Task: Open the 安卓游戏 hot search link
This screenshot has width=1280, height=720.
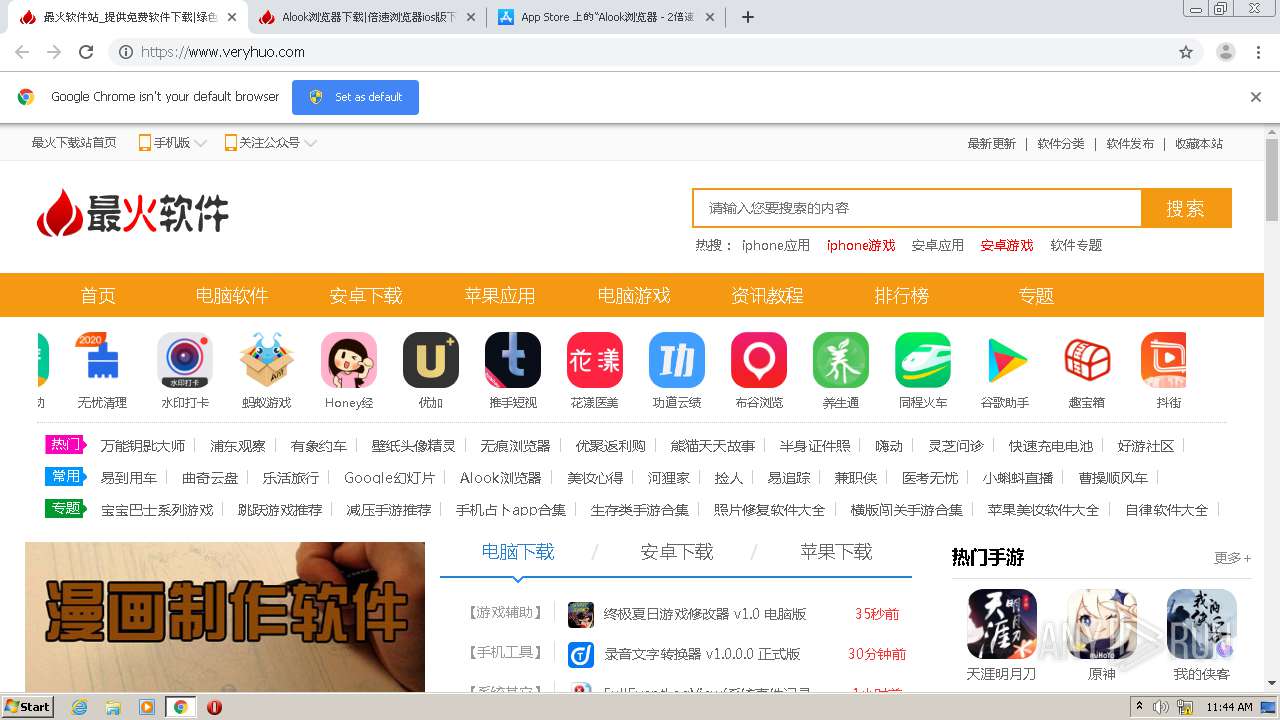Action: point(1007,245)
